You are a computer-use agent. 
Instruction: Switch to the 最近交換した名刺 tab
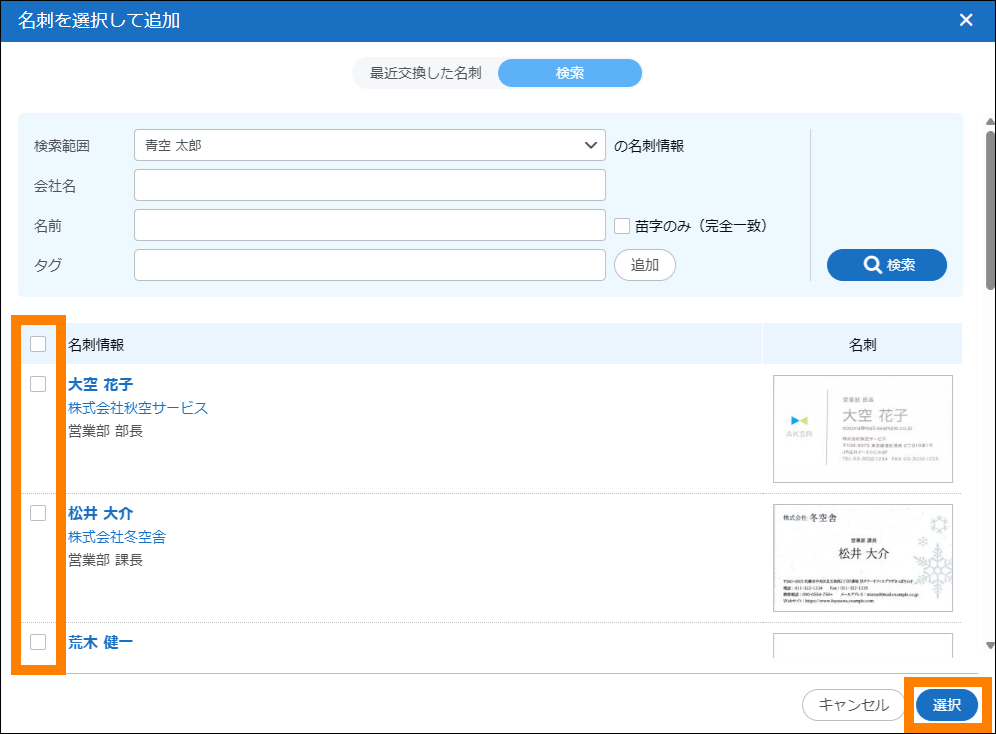[425, 73]
